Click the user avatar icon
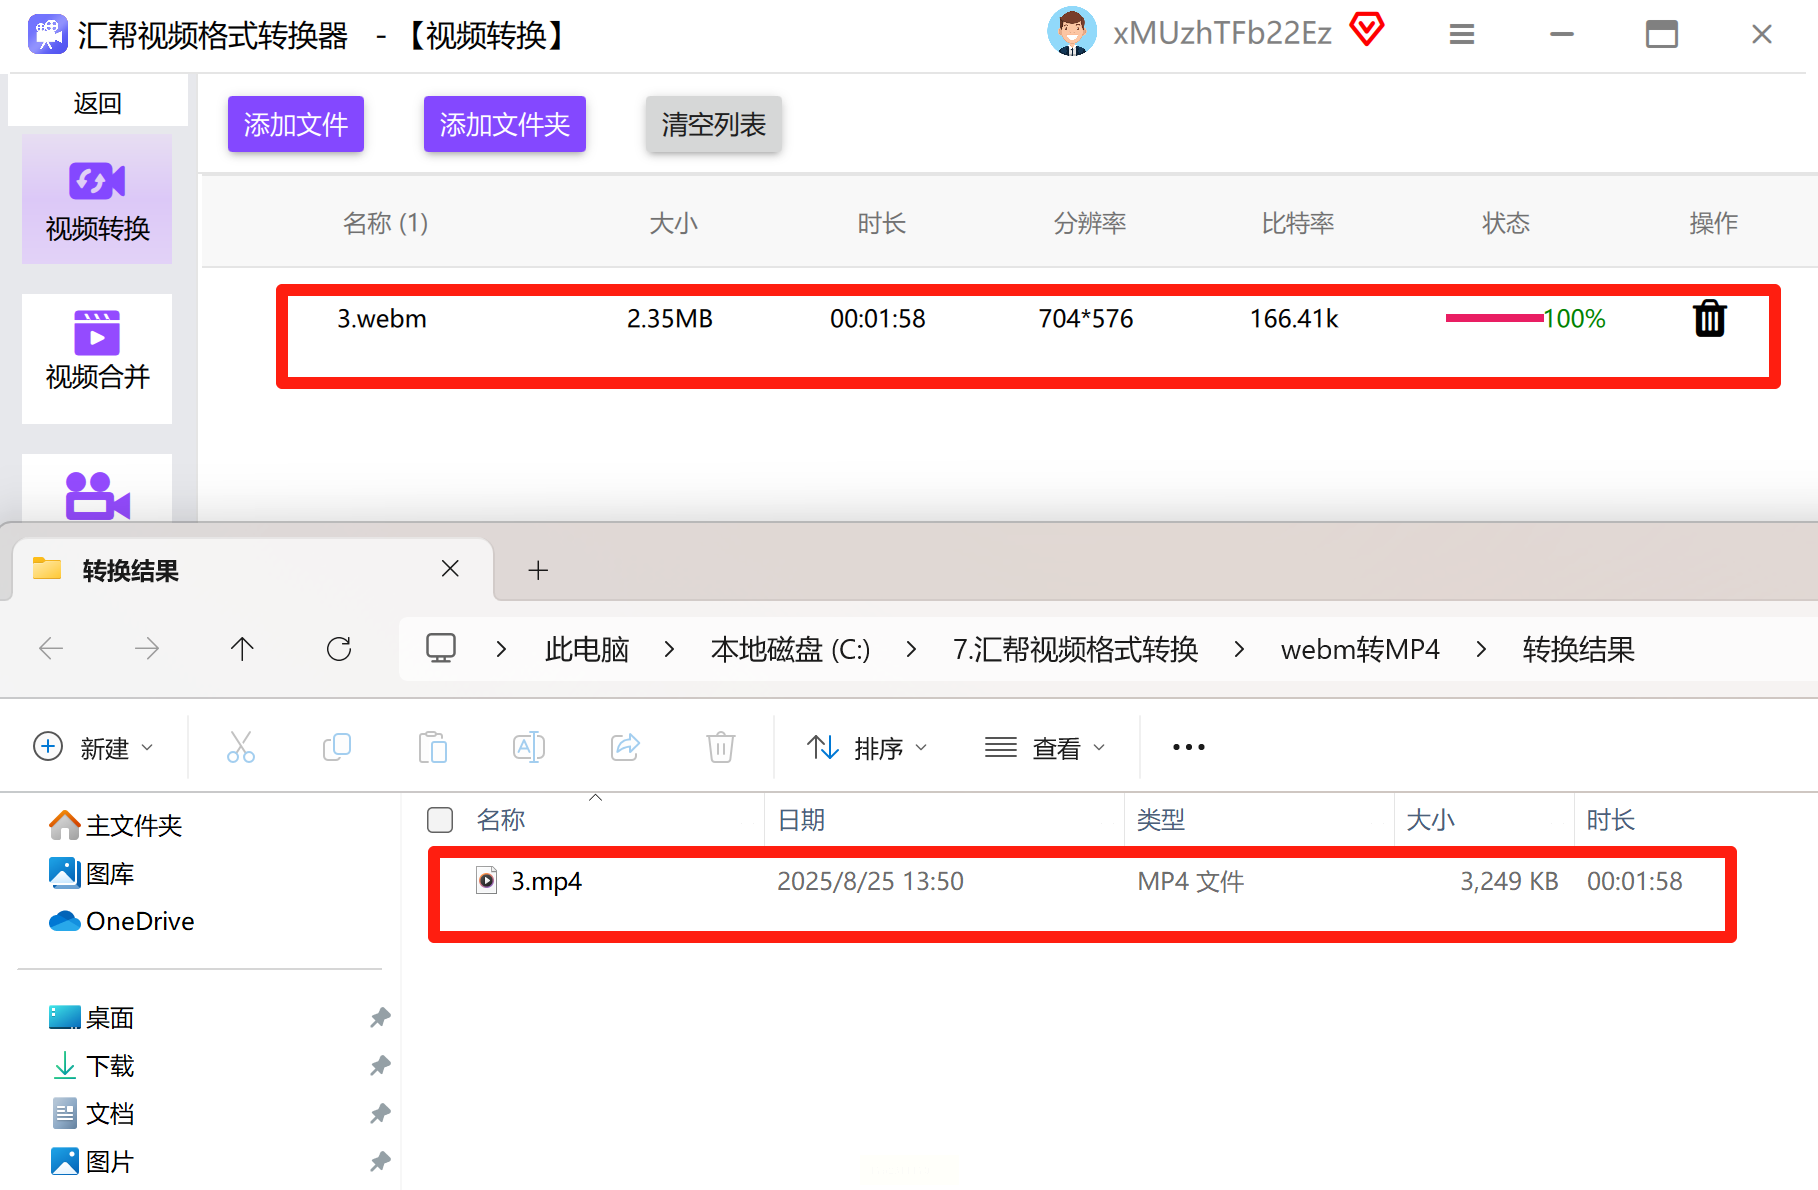1818x1190 pixels. pos(1071,32)
